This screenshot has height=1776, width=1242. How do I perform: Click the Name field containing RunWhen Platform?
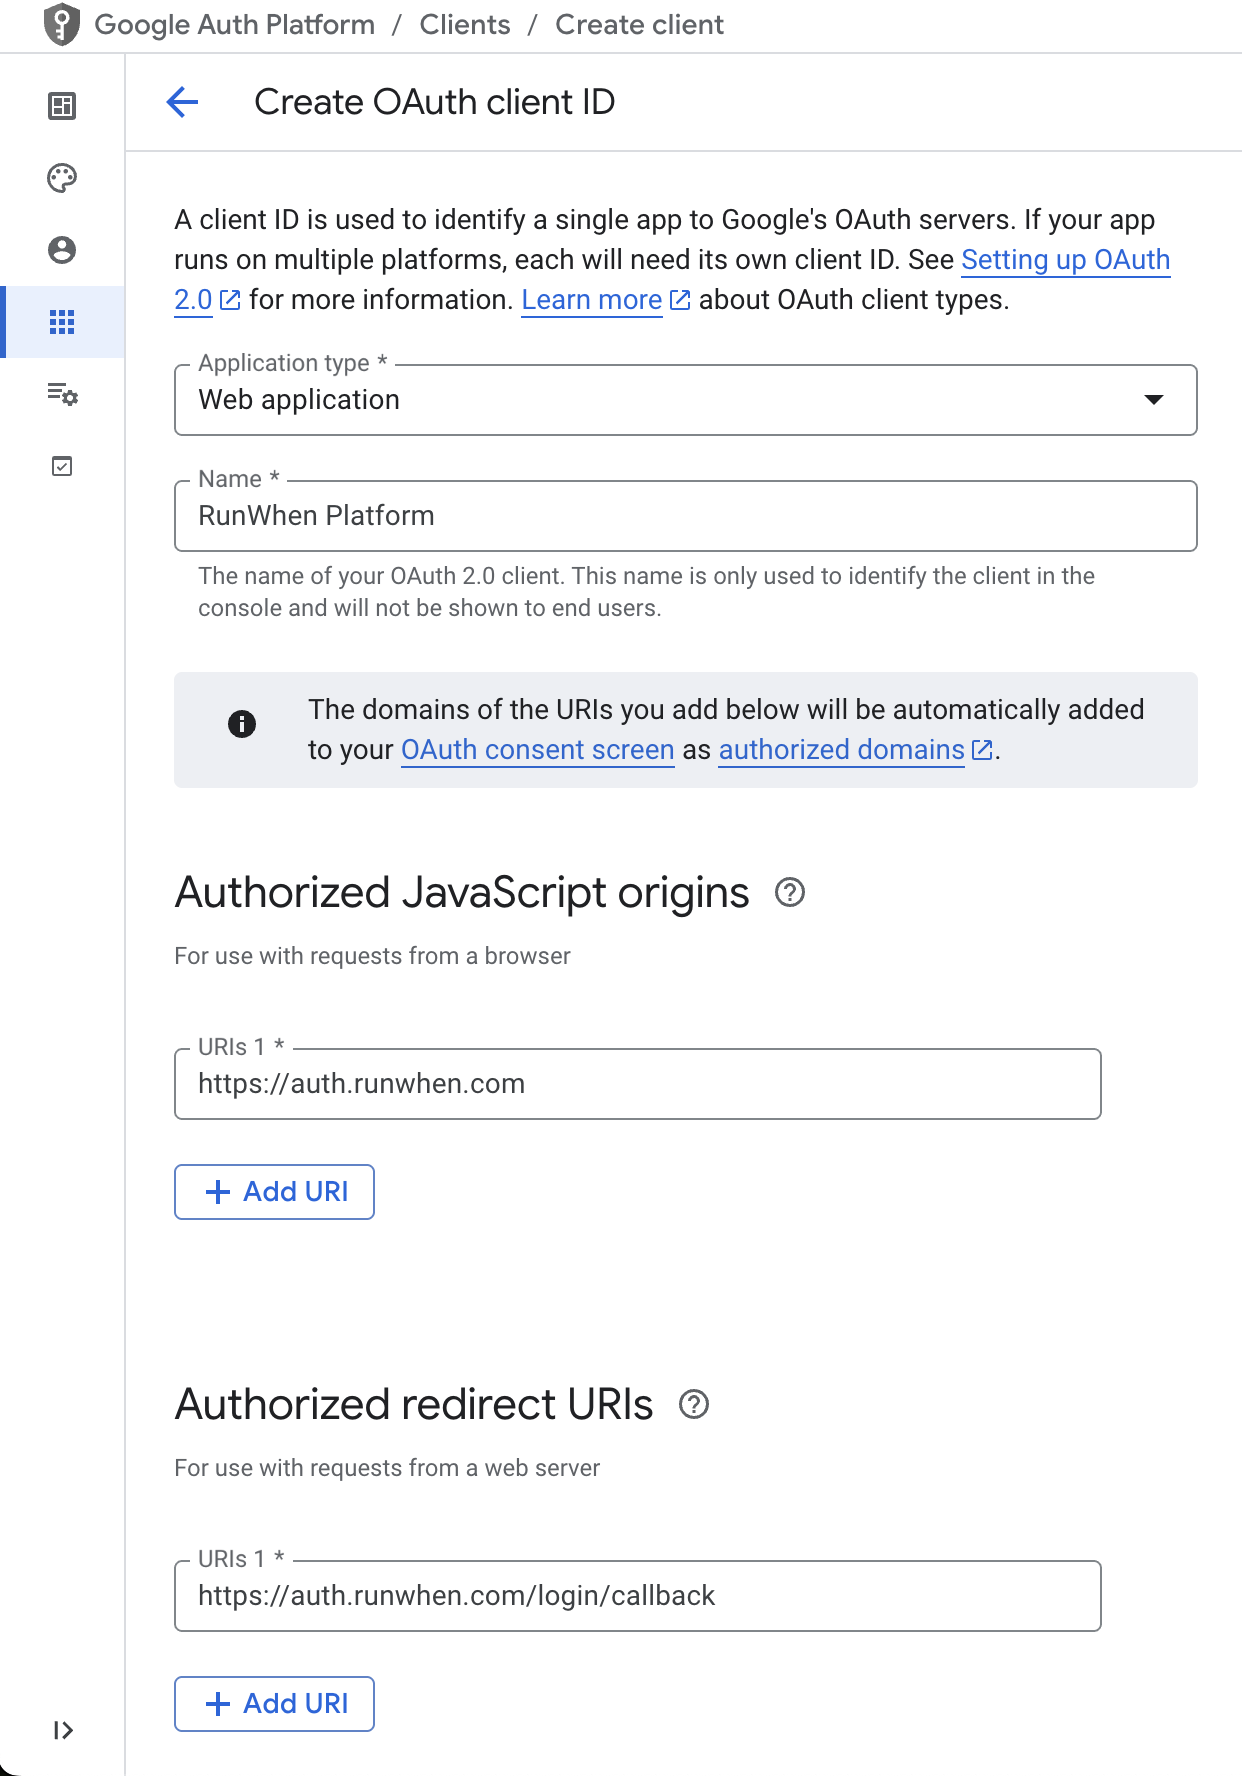click(685, 516)
